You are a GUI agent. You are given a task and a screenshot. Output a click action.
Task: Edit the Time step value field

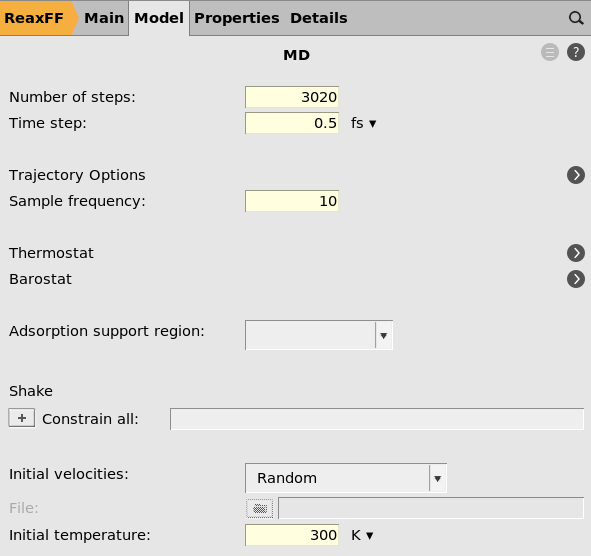(292, 123)
